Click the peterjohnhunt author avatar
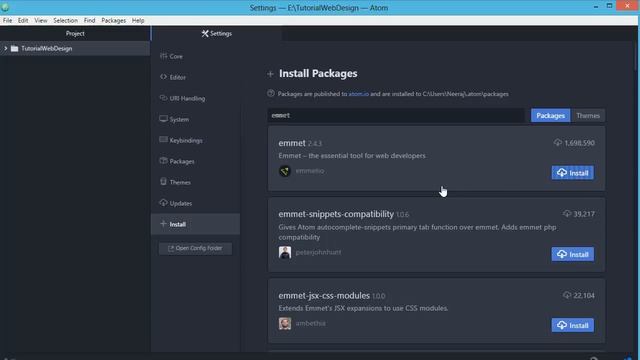640x360 pixels. (x=285, y=252)
